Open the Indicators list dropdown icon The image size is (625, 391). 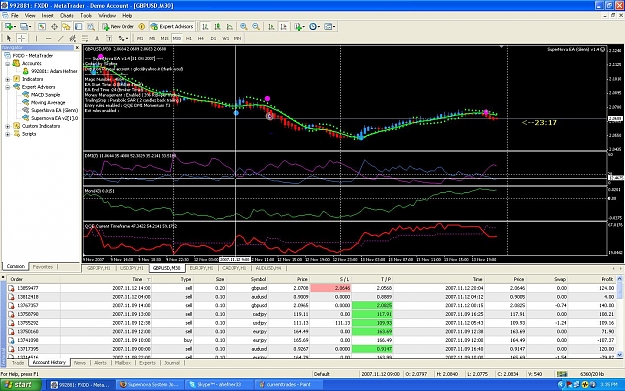299,27
